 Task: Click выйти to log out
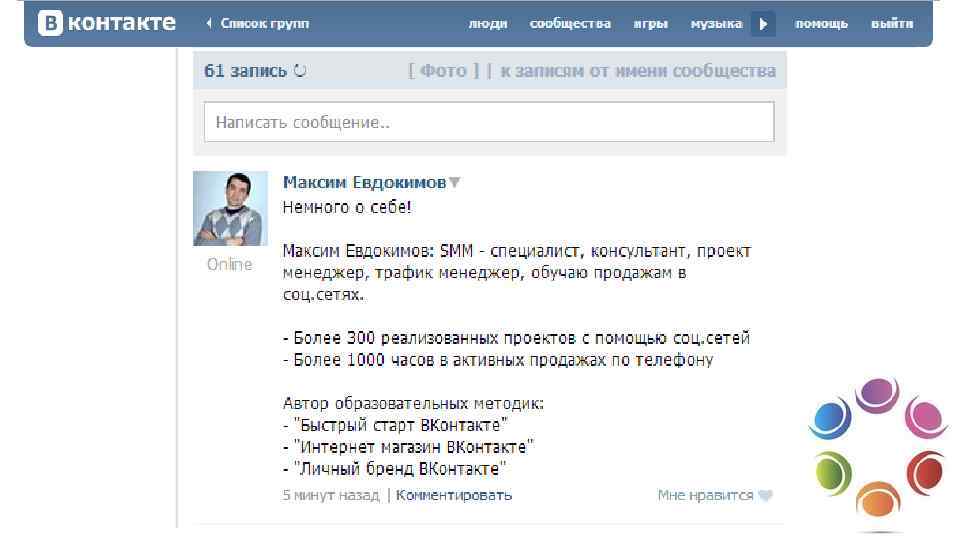click(x=892, y=23)
